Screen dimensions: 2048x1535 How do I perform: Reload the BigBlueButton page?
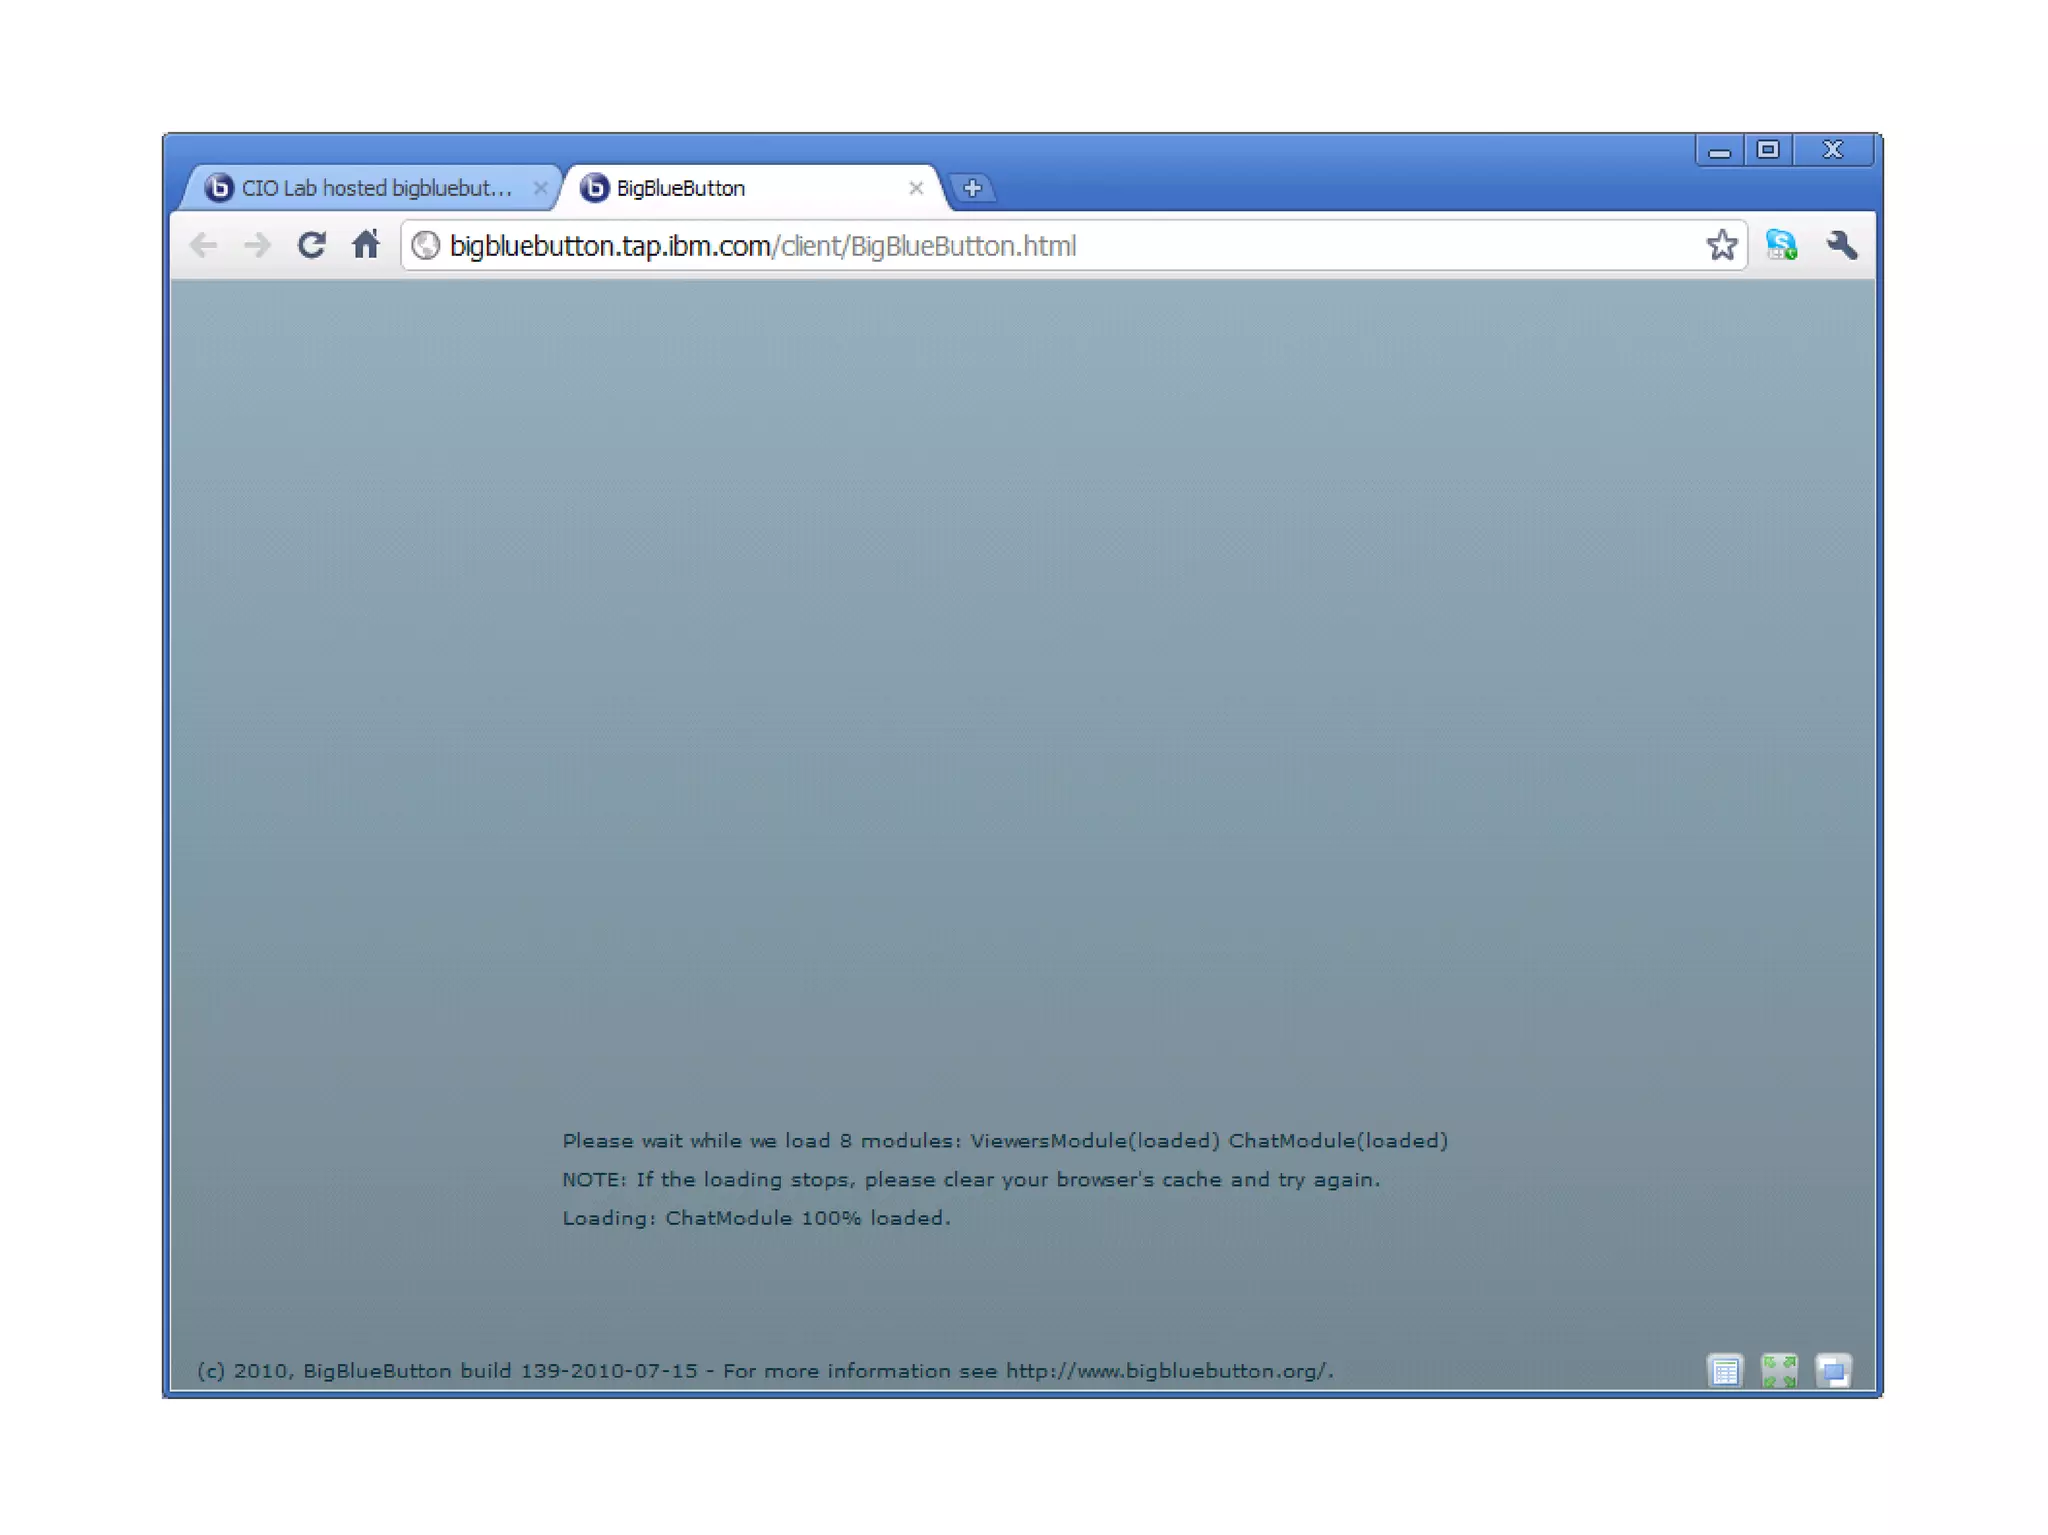(311, 245)
